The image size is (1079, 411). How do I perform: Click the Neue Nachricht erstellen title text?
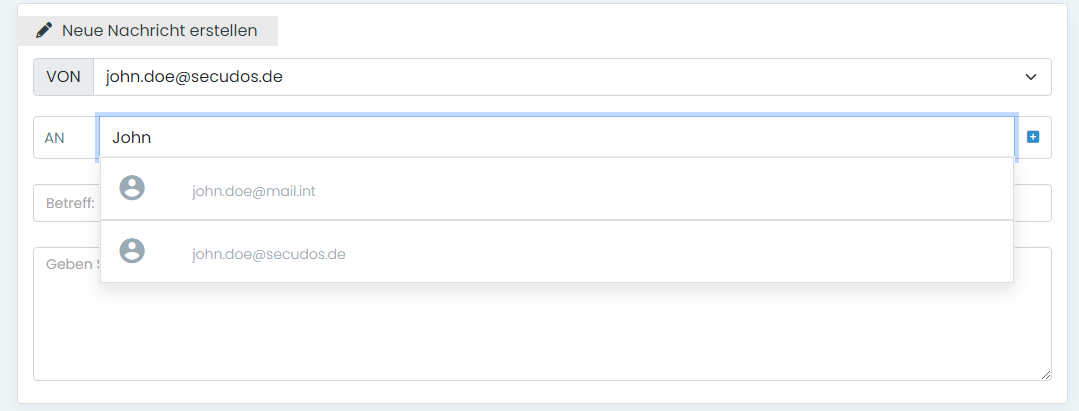[x=160, y=31]
